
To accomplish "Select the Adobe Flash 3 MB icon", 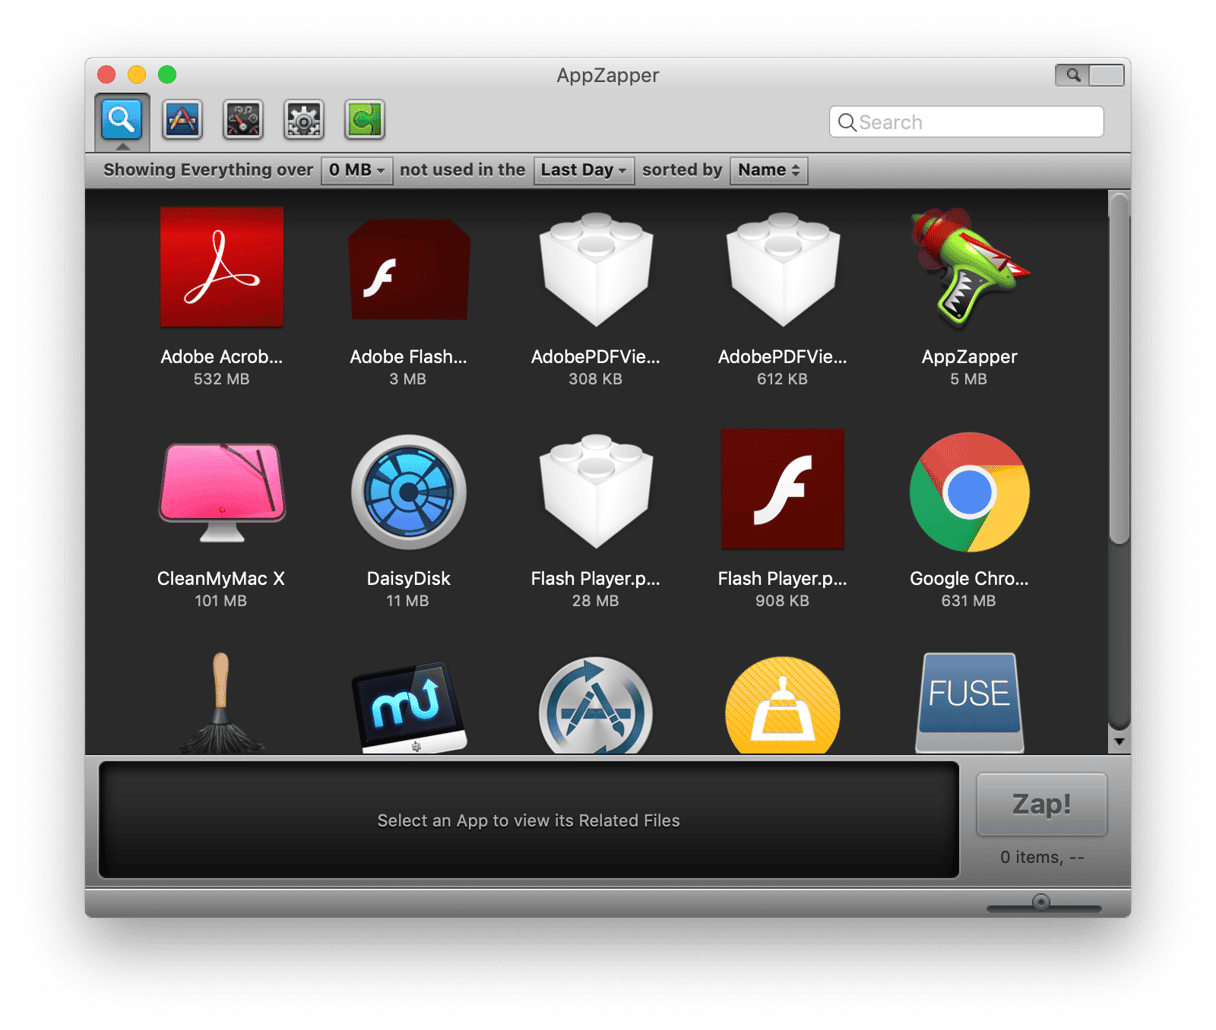I will coord(408,270).
